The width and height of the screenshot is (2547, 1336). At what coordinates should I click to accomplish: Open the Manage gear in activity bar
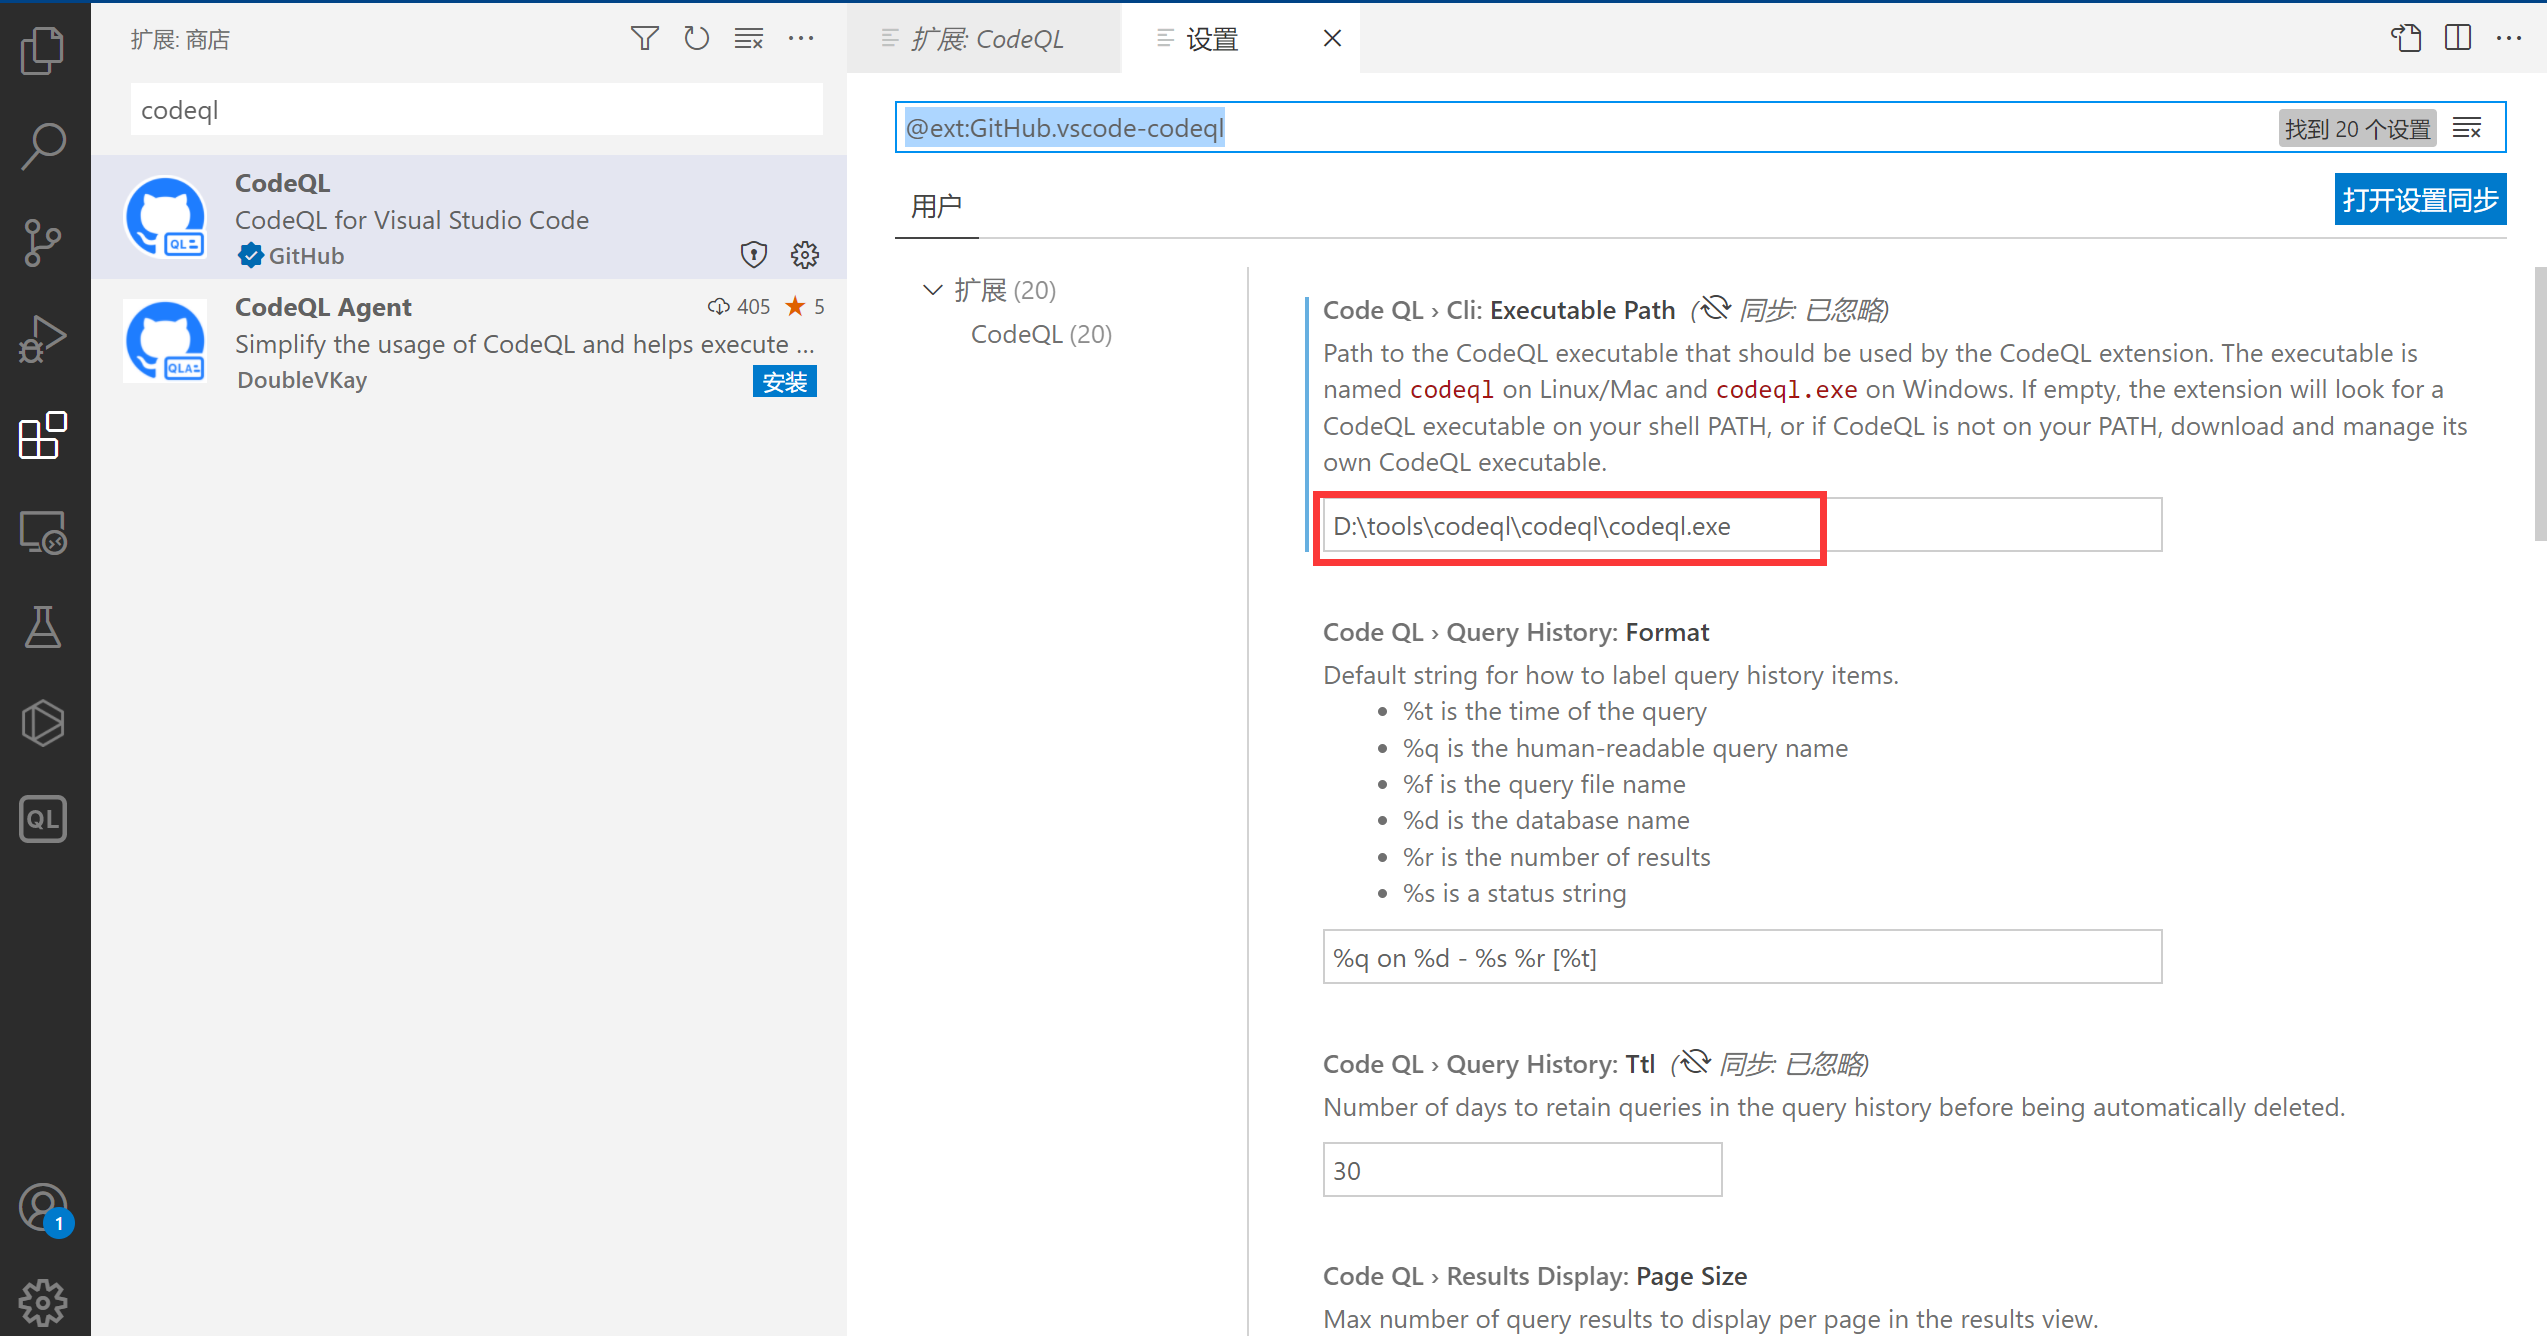pos(43,1302)
